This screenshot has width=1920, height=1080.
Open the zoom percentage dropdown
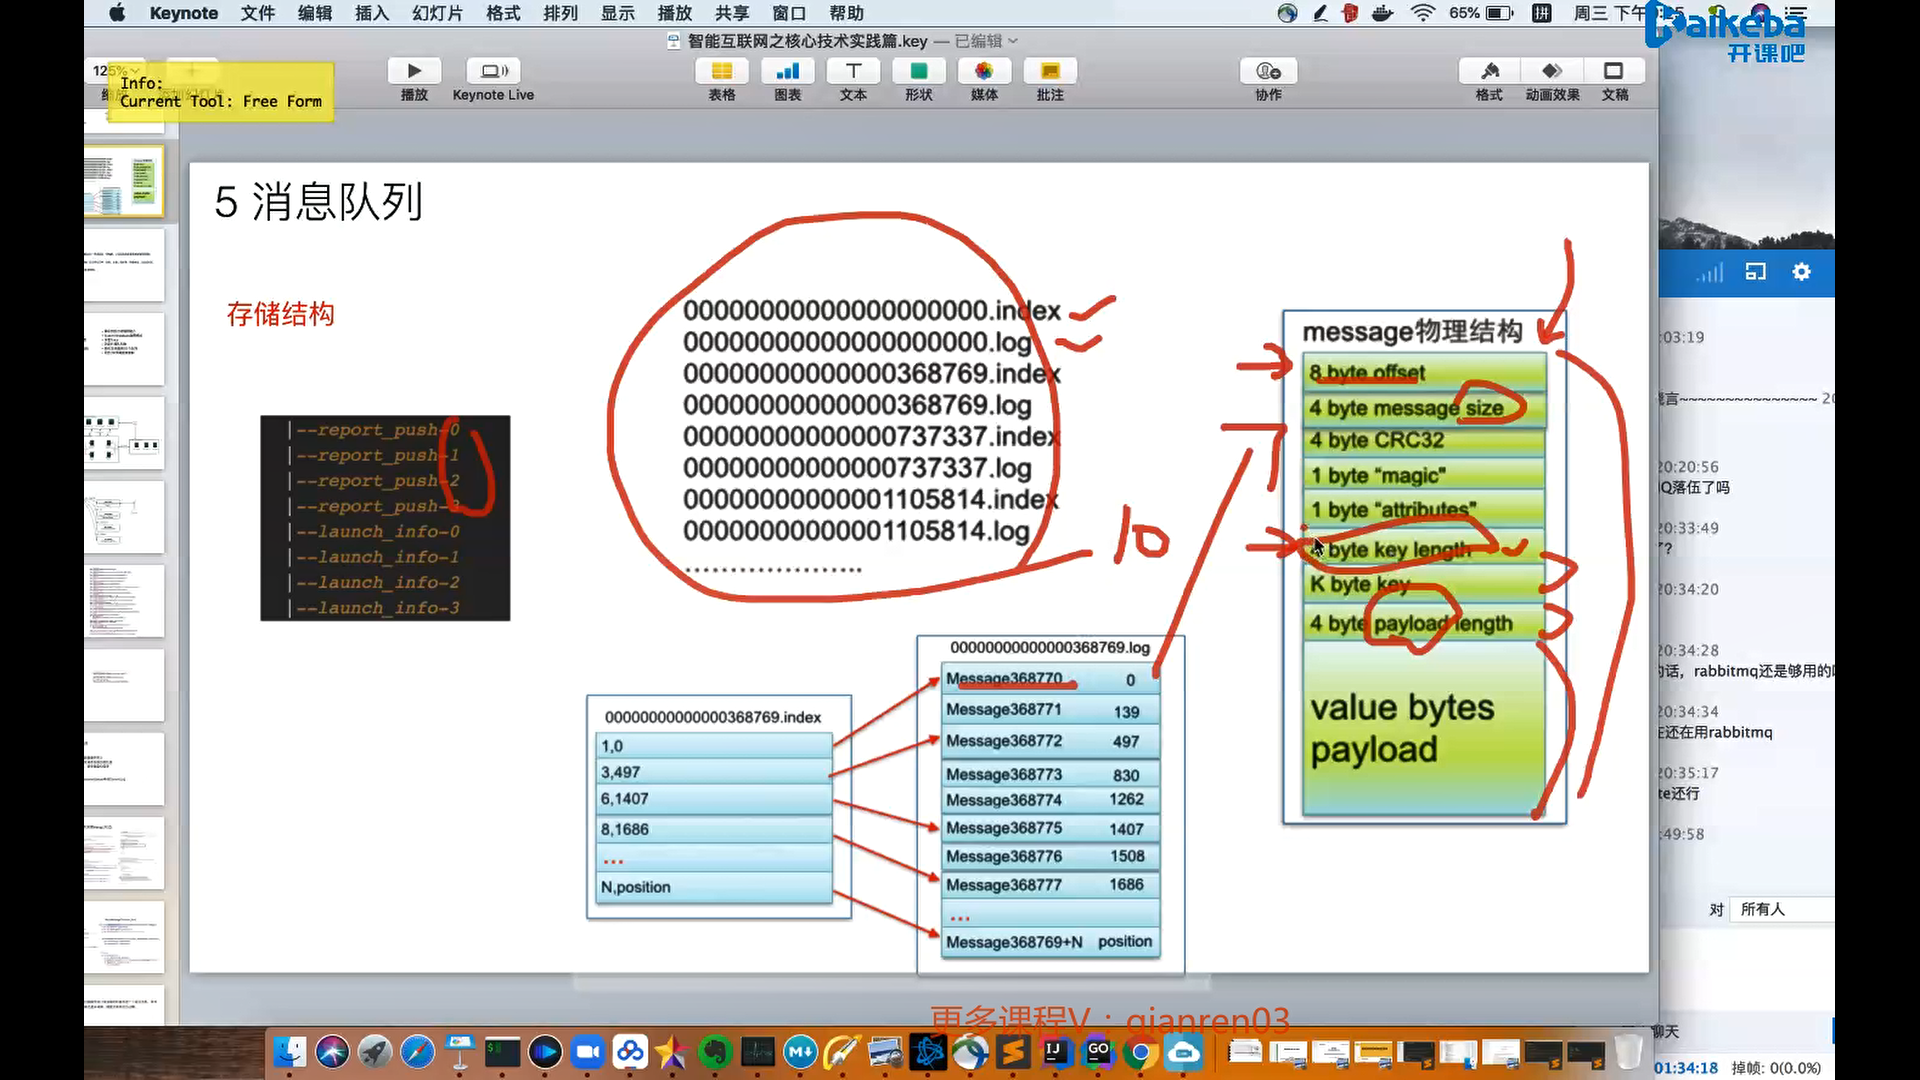(x=110, y=71)
